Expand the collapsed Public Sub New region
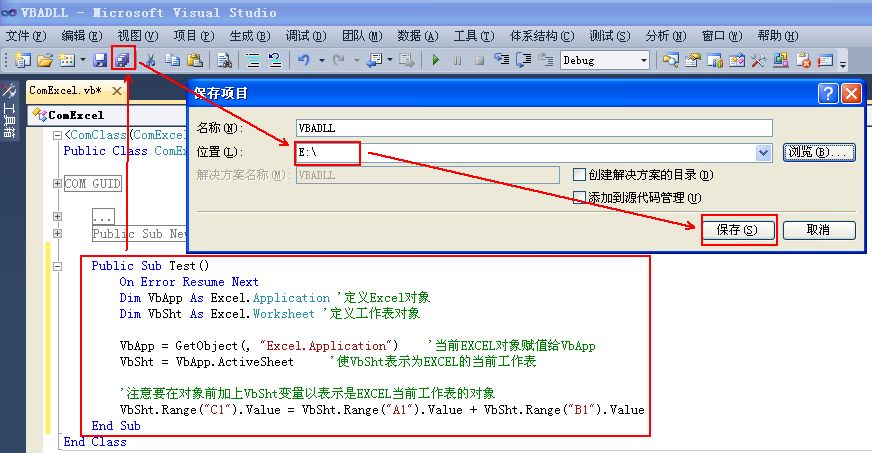The height and width of the screenshot is (453, 872). coord(57,233)
